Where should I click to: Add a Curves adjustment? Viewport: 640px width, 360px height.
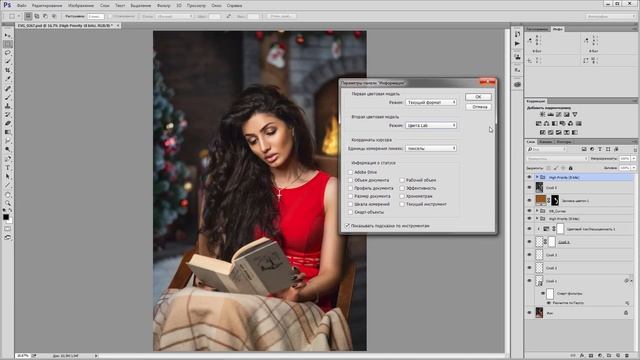(558, 114)
